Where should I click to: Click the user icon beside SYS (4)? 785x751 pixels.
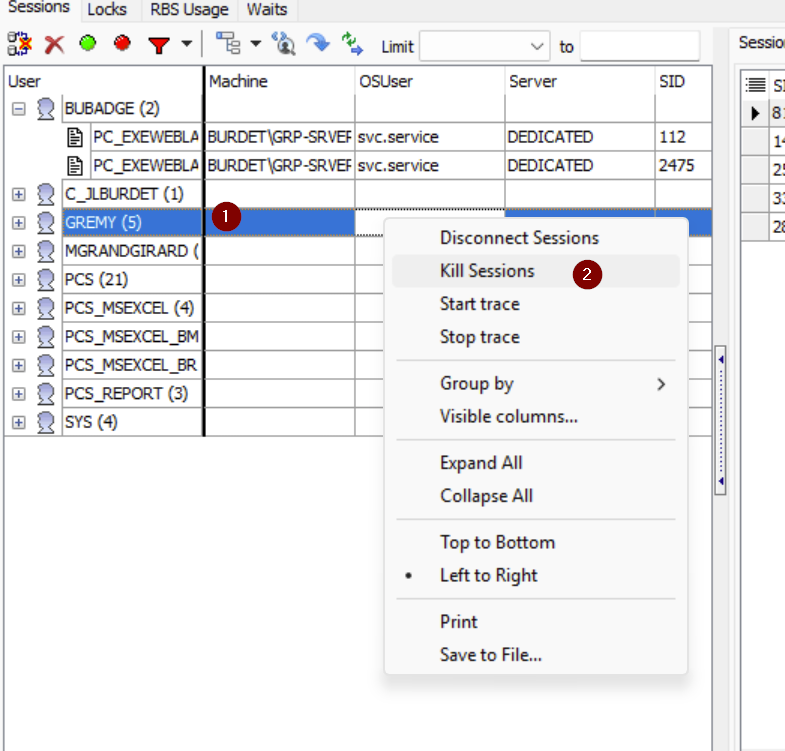(46, 423)
